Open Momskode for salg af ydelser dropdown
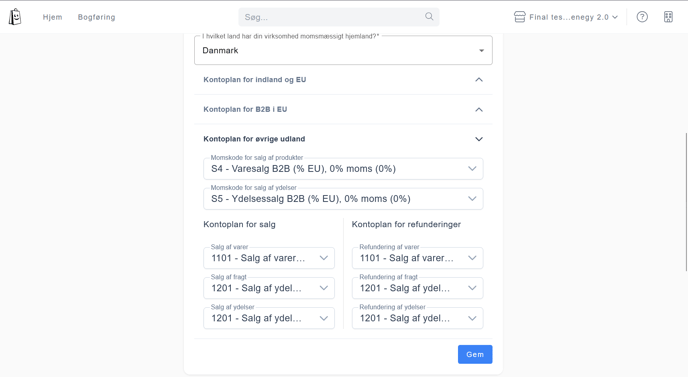 pyautogui.click(x=343, y=199)
